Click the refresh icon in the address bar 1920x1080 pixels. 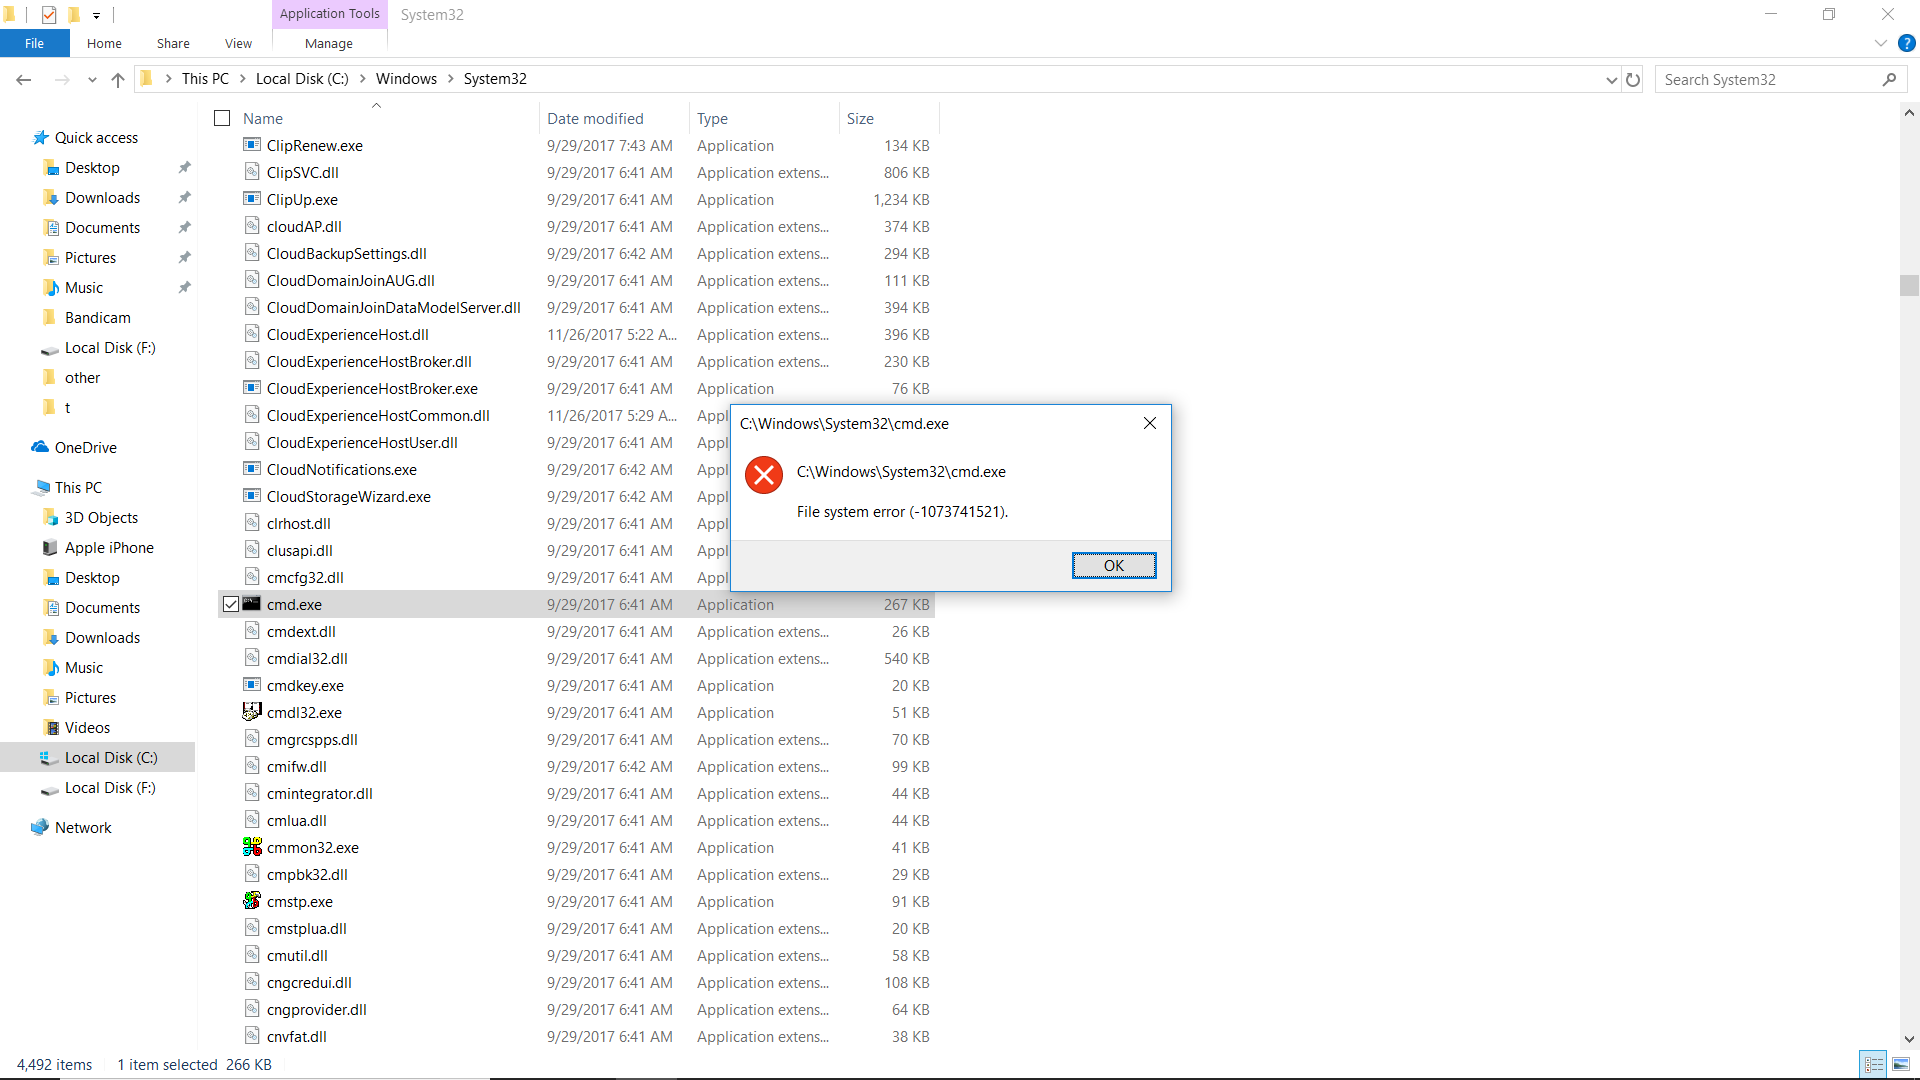click(1633, 79)
